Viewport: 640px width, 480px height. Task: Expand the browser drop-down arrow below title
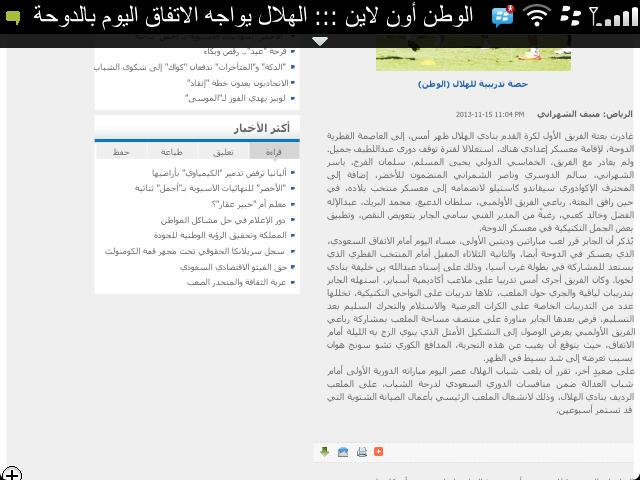[320, 41]
